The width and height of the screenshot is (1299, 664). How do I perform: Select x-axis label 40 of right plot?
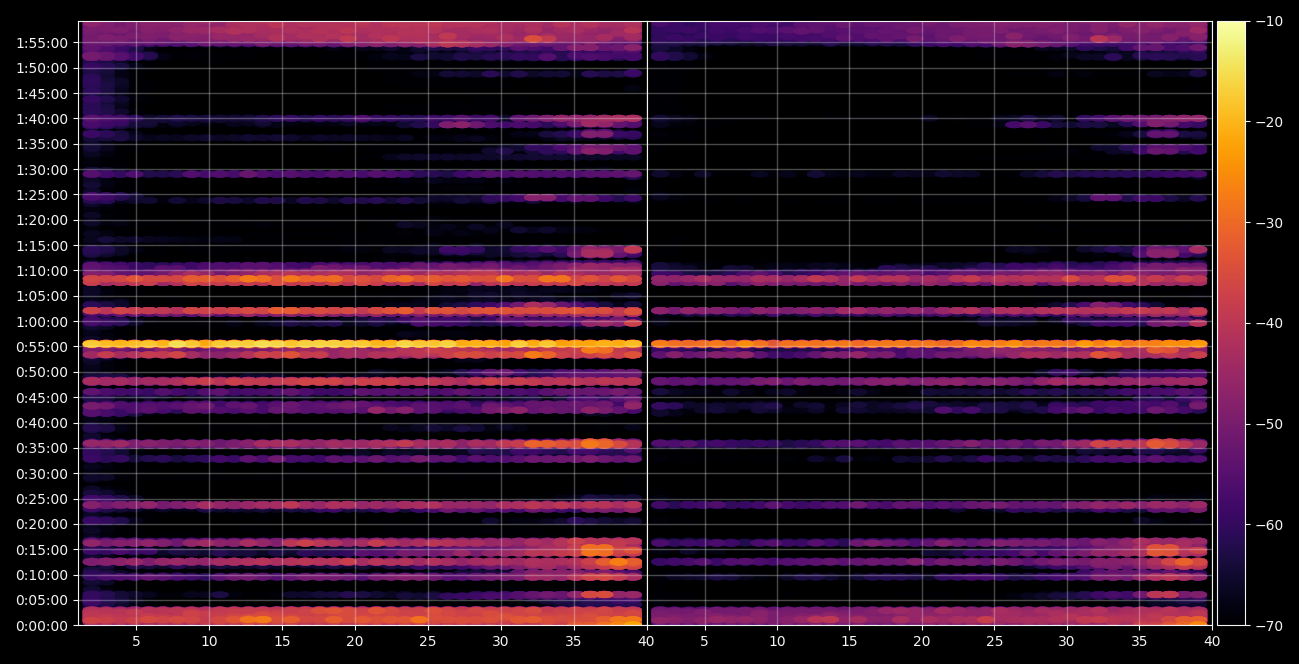point(1212,640)
